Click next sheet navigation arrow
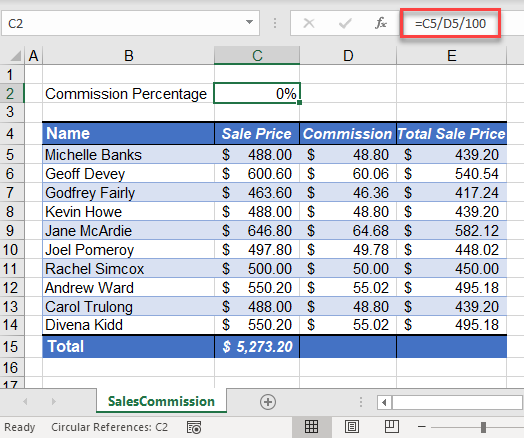 (53, 401)
